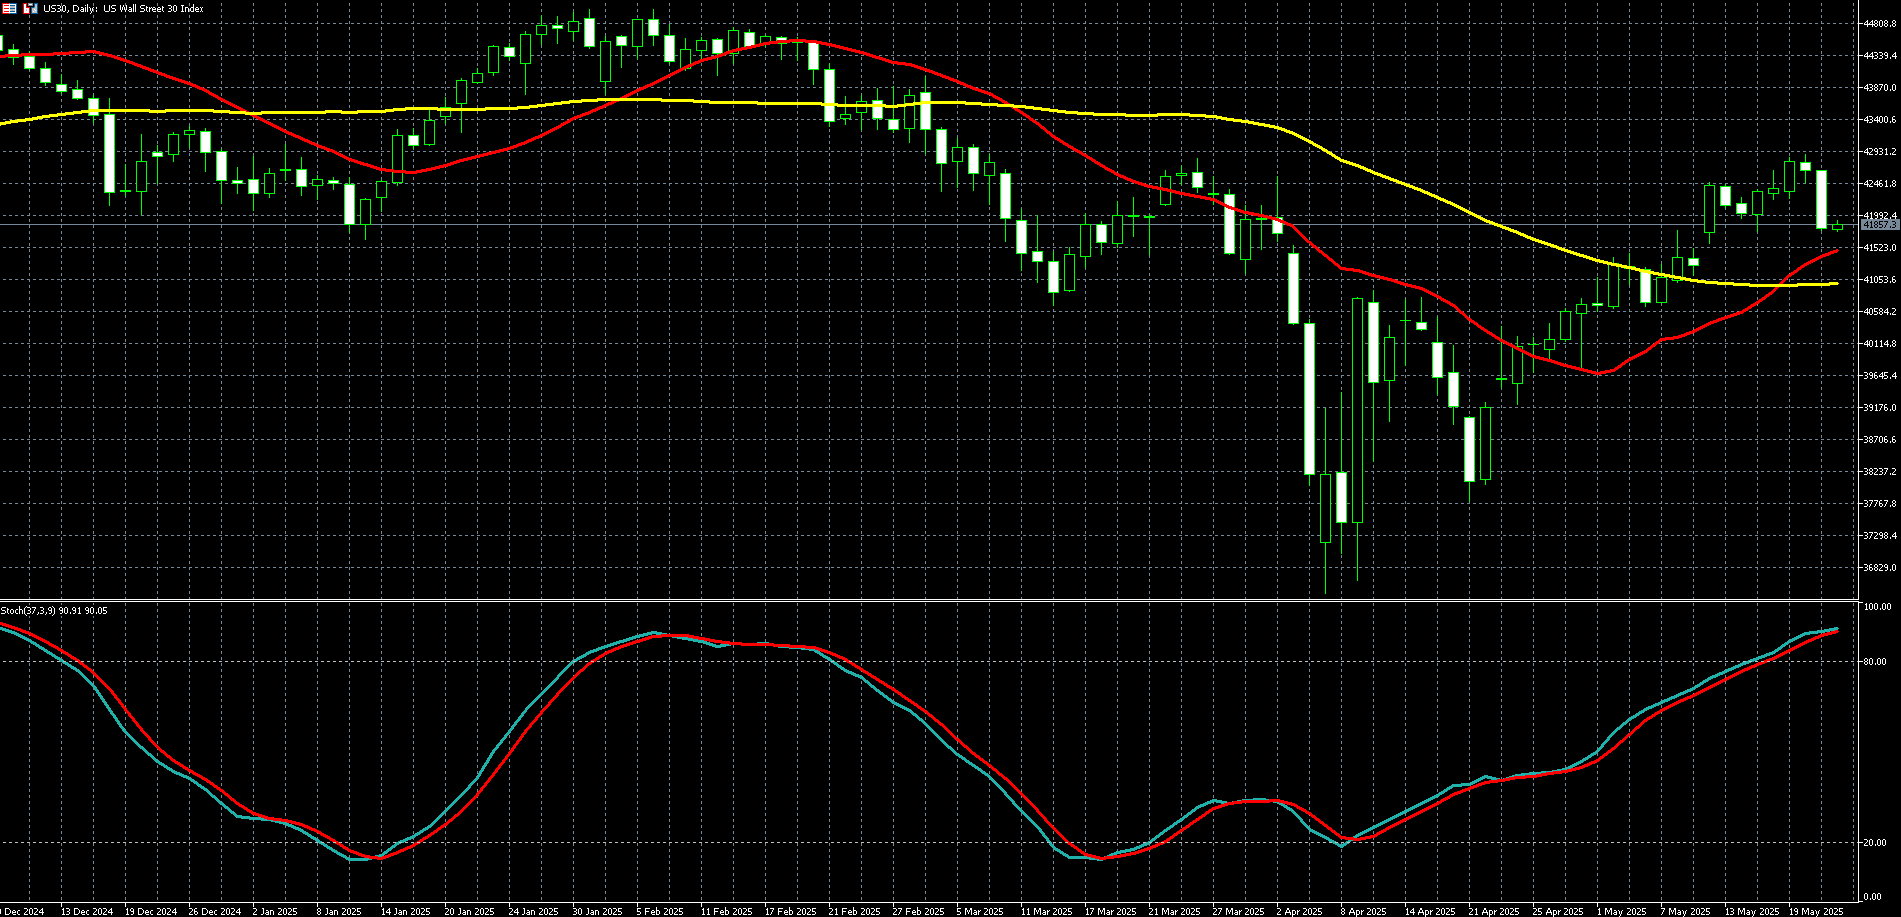Click price level 39645.4 on the scale

coord(1880,376)
